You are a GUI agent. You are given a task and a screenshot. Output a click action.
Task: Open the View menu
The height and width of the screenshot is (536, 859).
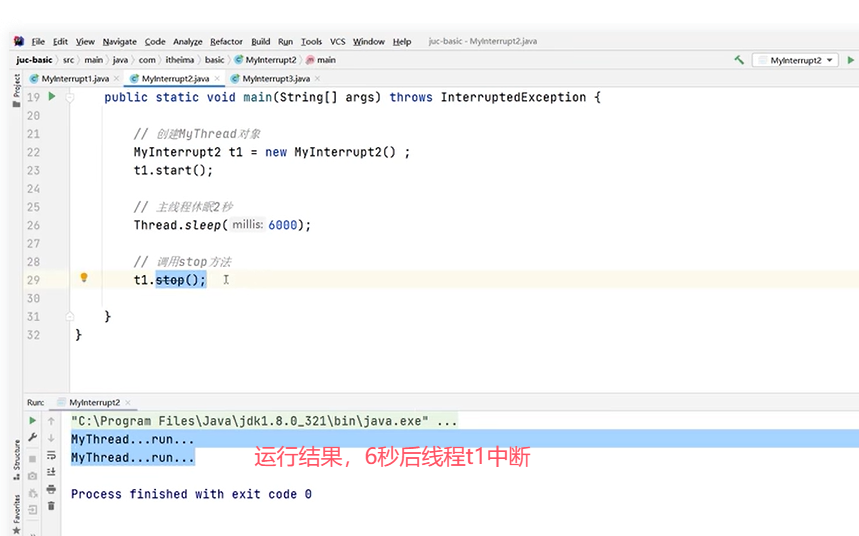(85, 42)
